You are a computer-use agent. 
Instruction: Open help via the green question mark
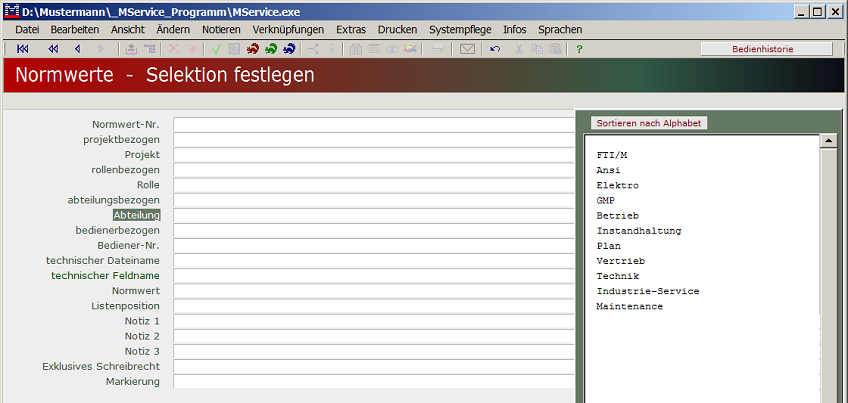pyautogui.click(x=579, y=49)
